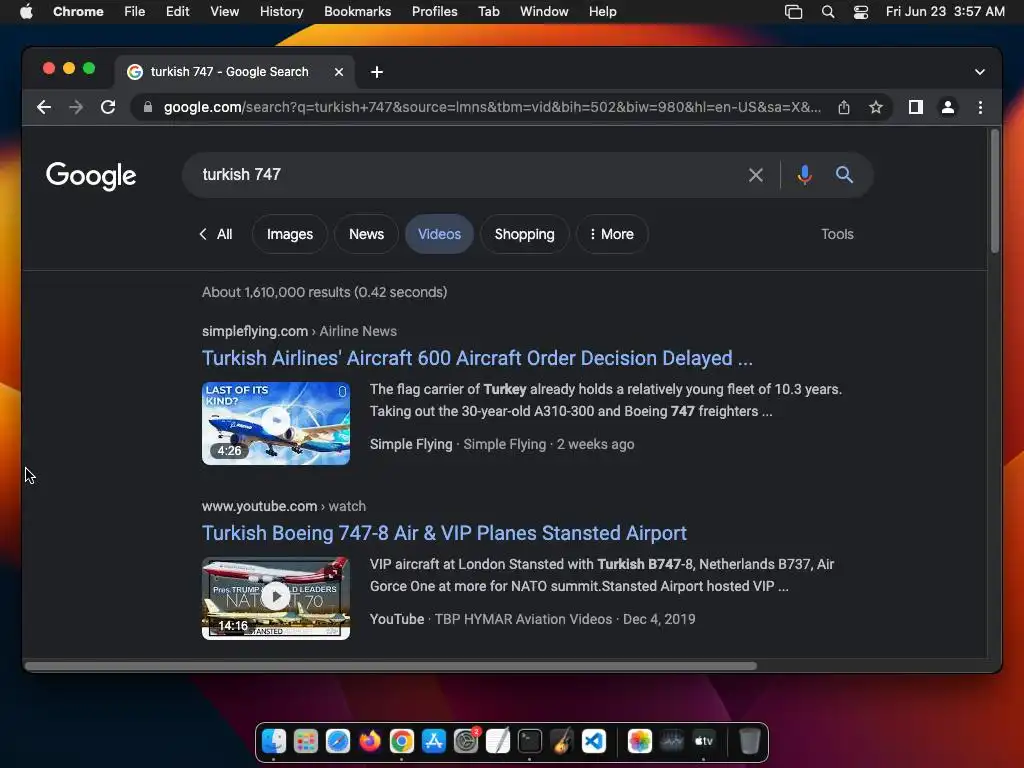Open the Bookmarks menu
This screenshot has height=768, width=1024.
[x=357, y=11]
